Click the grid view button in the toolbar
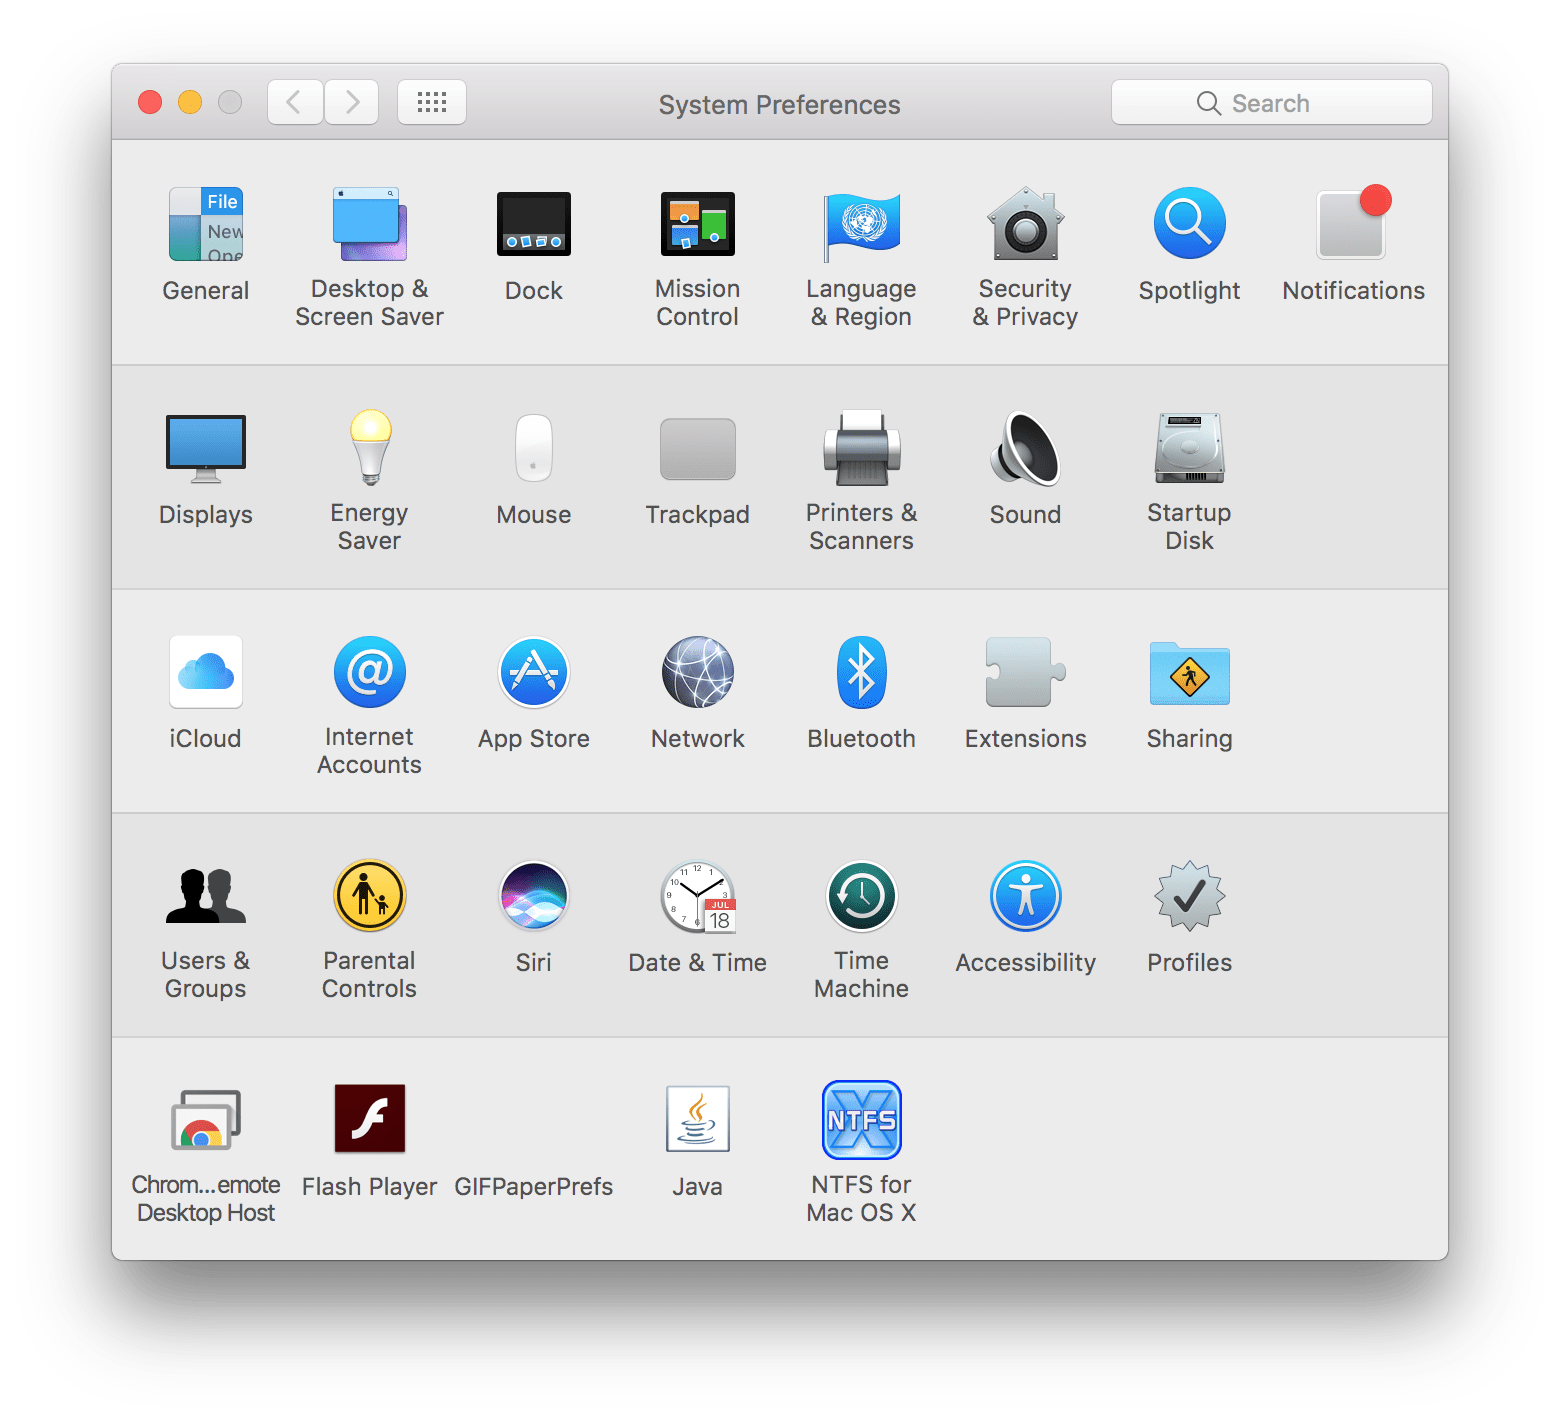The image size is (1560, 1420). tap(432, 102)
